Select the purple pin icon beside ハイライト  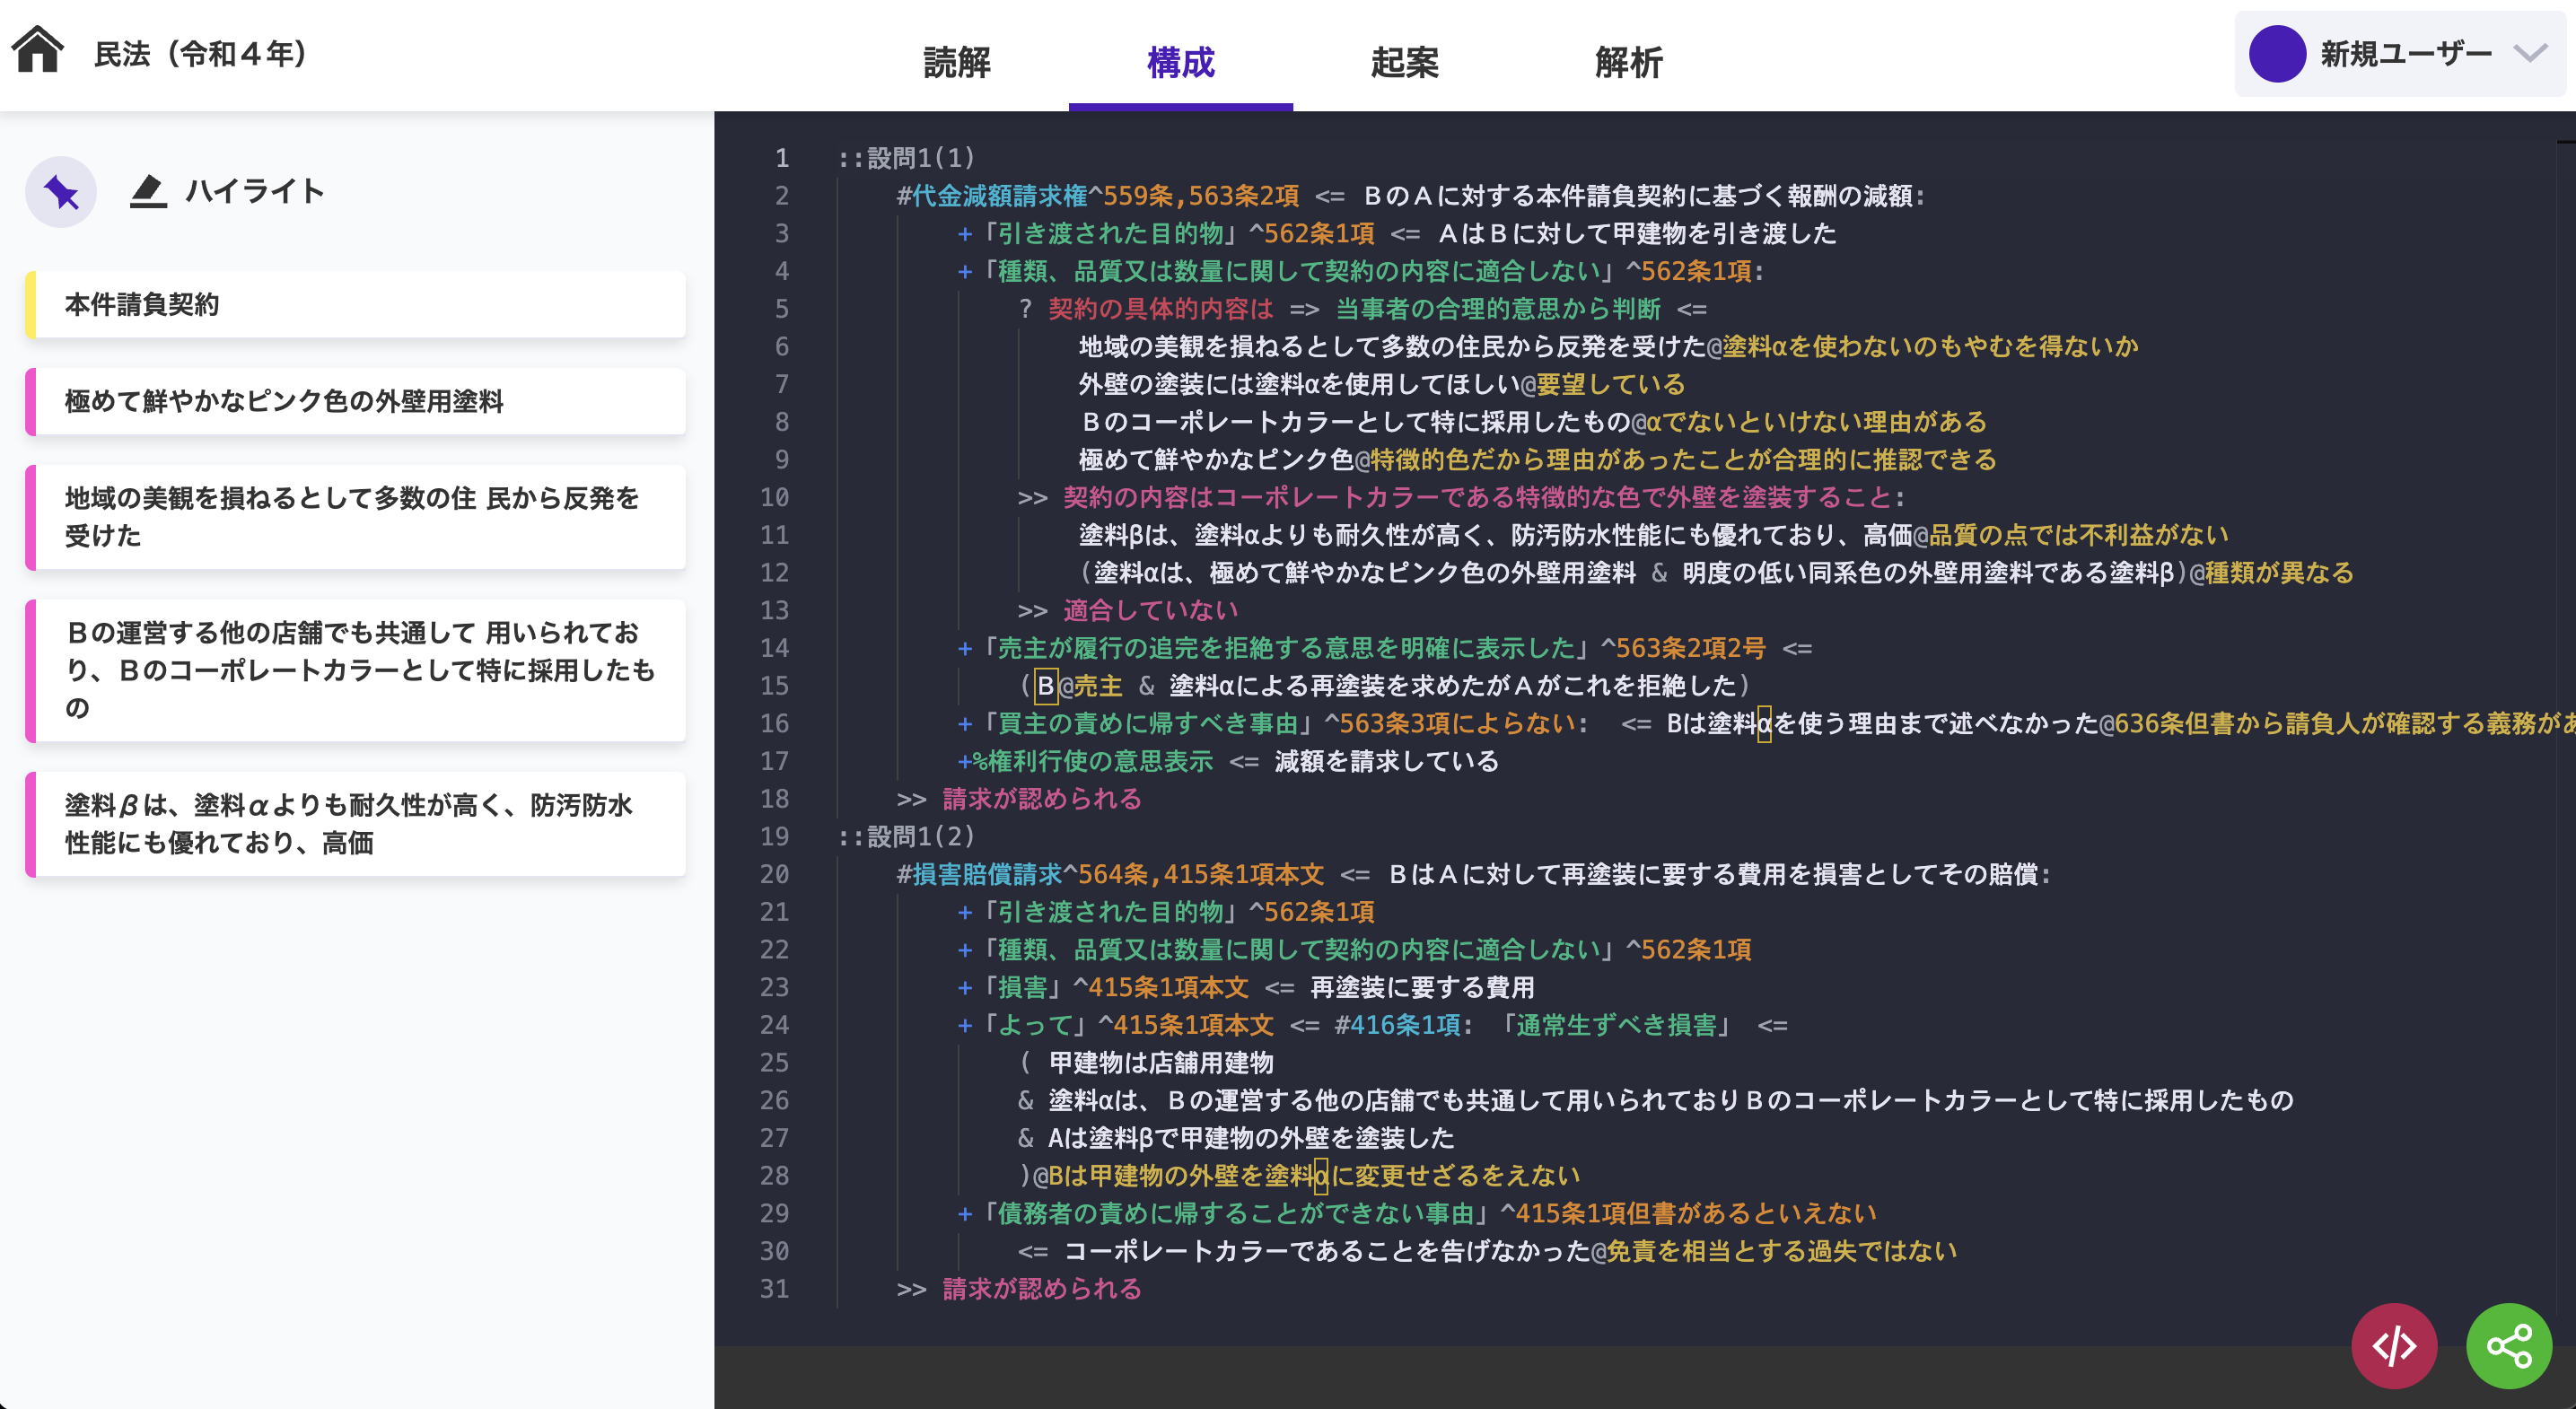pos(60,191)
